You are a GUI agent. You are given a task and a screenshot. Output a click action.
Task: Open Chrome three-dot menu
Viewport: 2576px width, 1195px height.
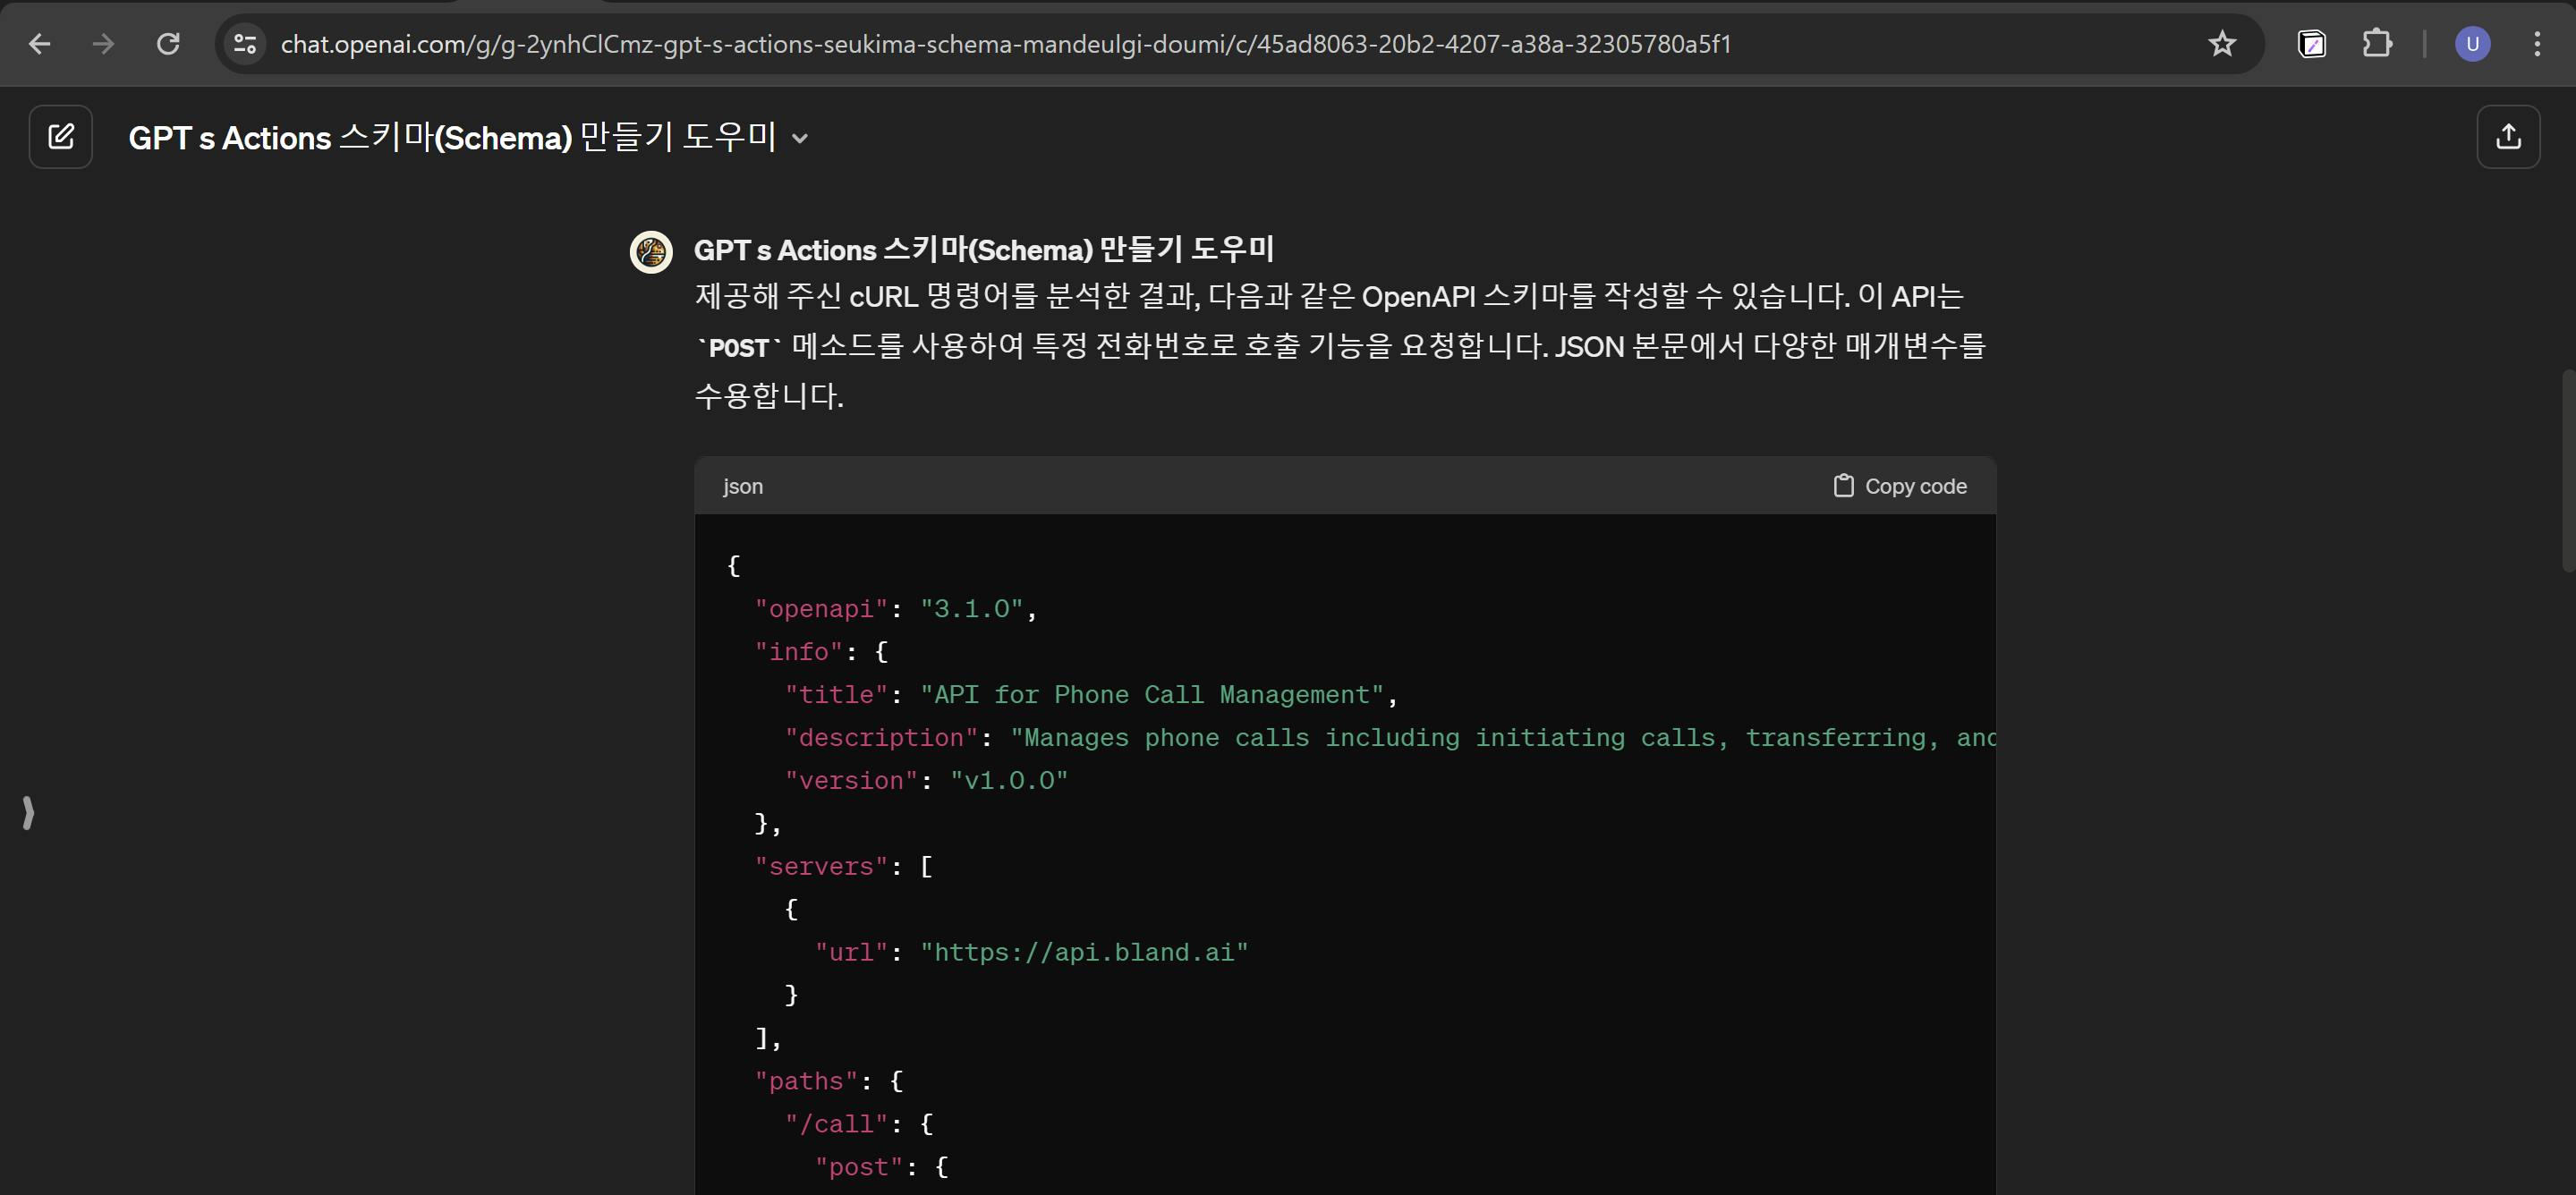pyautogui.click(x=2537, y=44)
